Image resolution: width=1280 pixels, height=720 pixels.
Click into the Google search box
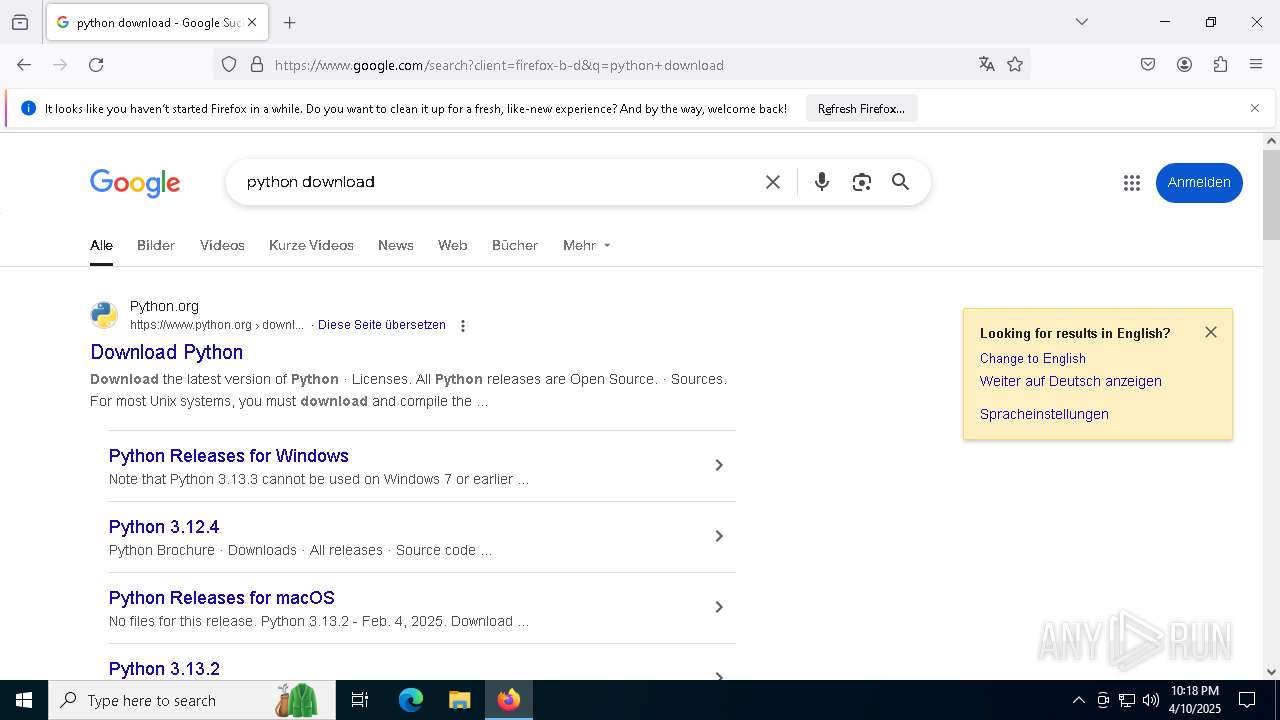pos(495,182)
